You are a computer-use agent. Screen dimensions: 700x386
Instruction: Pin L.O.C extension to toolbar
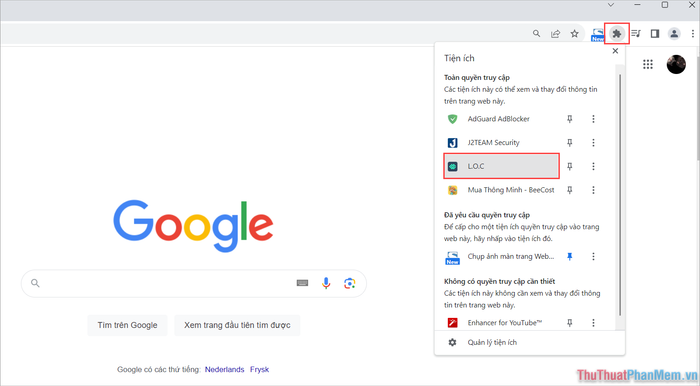[x=570, y=166]
